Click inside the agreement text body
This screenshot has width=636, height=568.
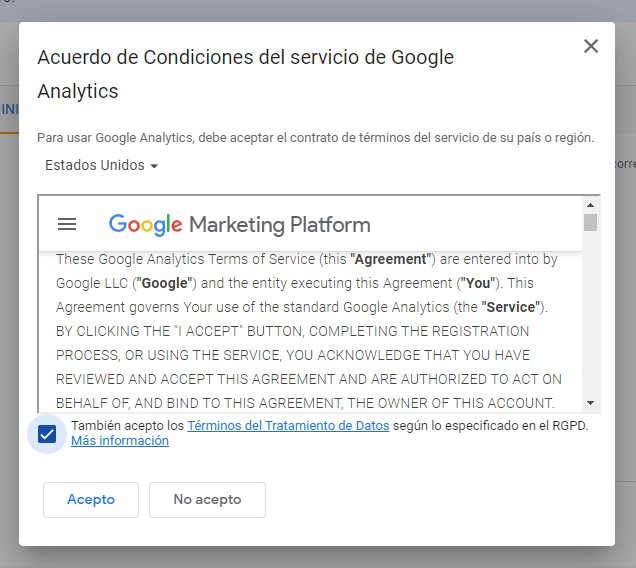coord(308,331)
